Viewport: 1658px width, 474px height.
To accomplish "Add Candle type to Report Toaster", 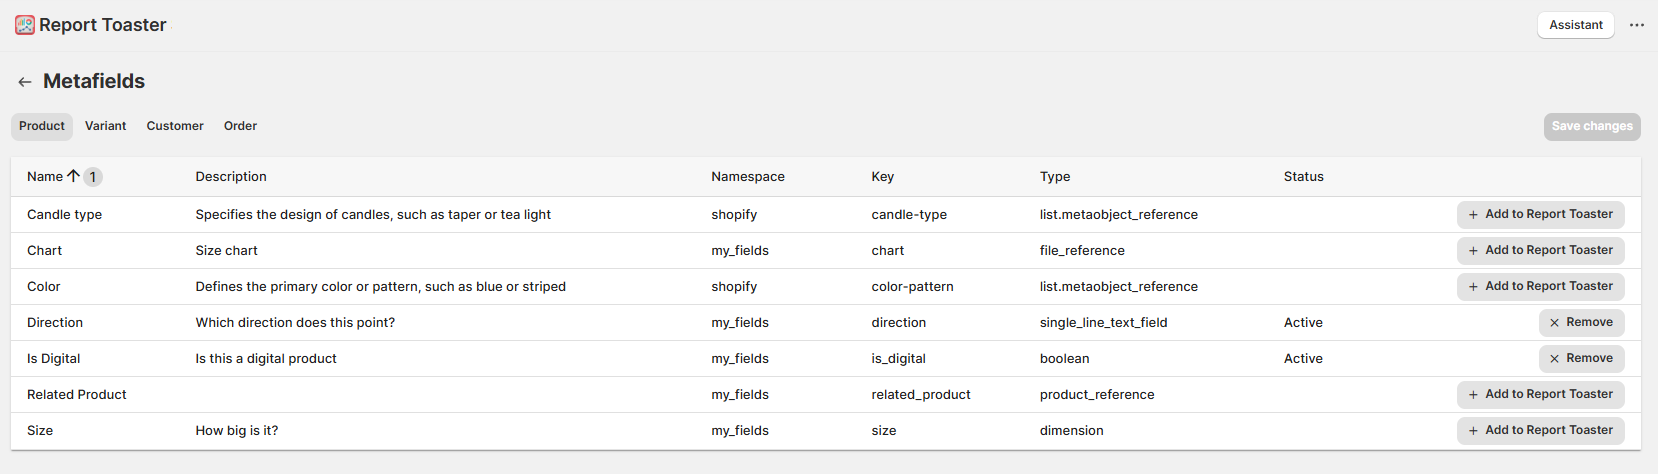I will (1540, 215).
